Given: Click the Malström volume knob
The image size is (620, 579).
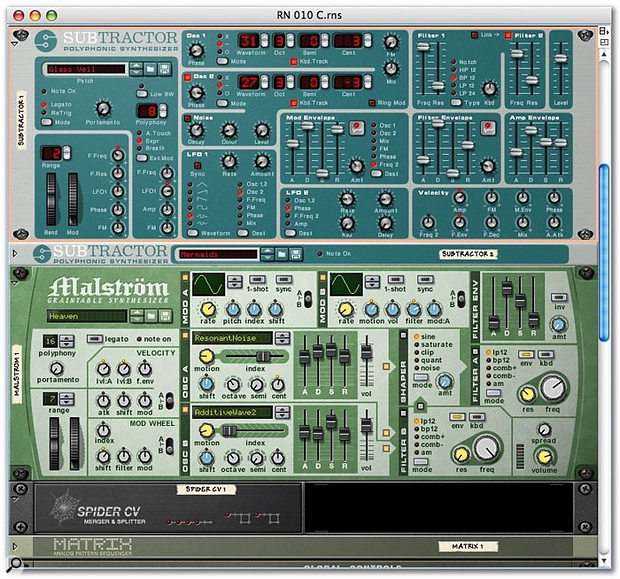Looking at the screenshot, I should click(544, 457).
